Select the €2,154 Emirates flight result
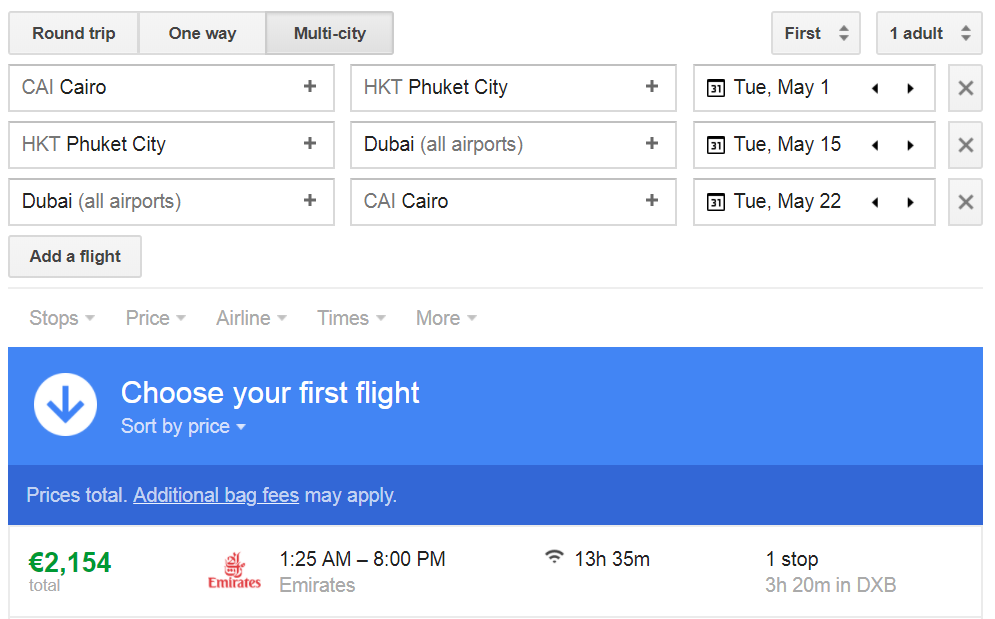This screenshot has width=995, height=619. (496, 571)
